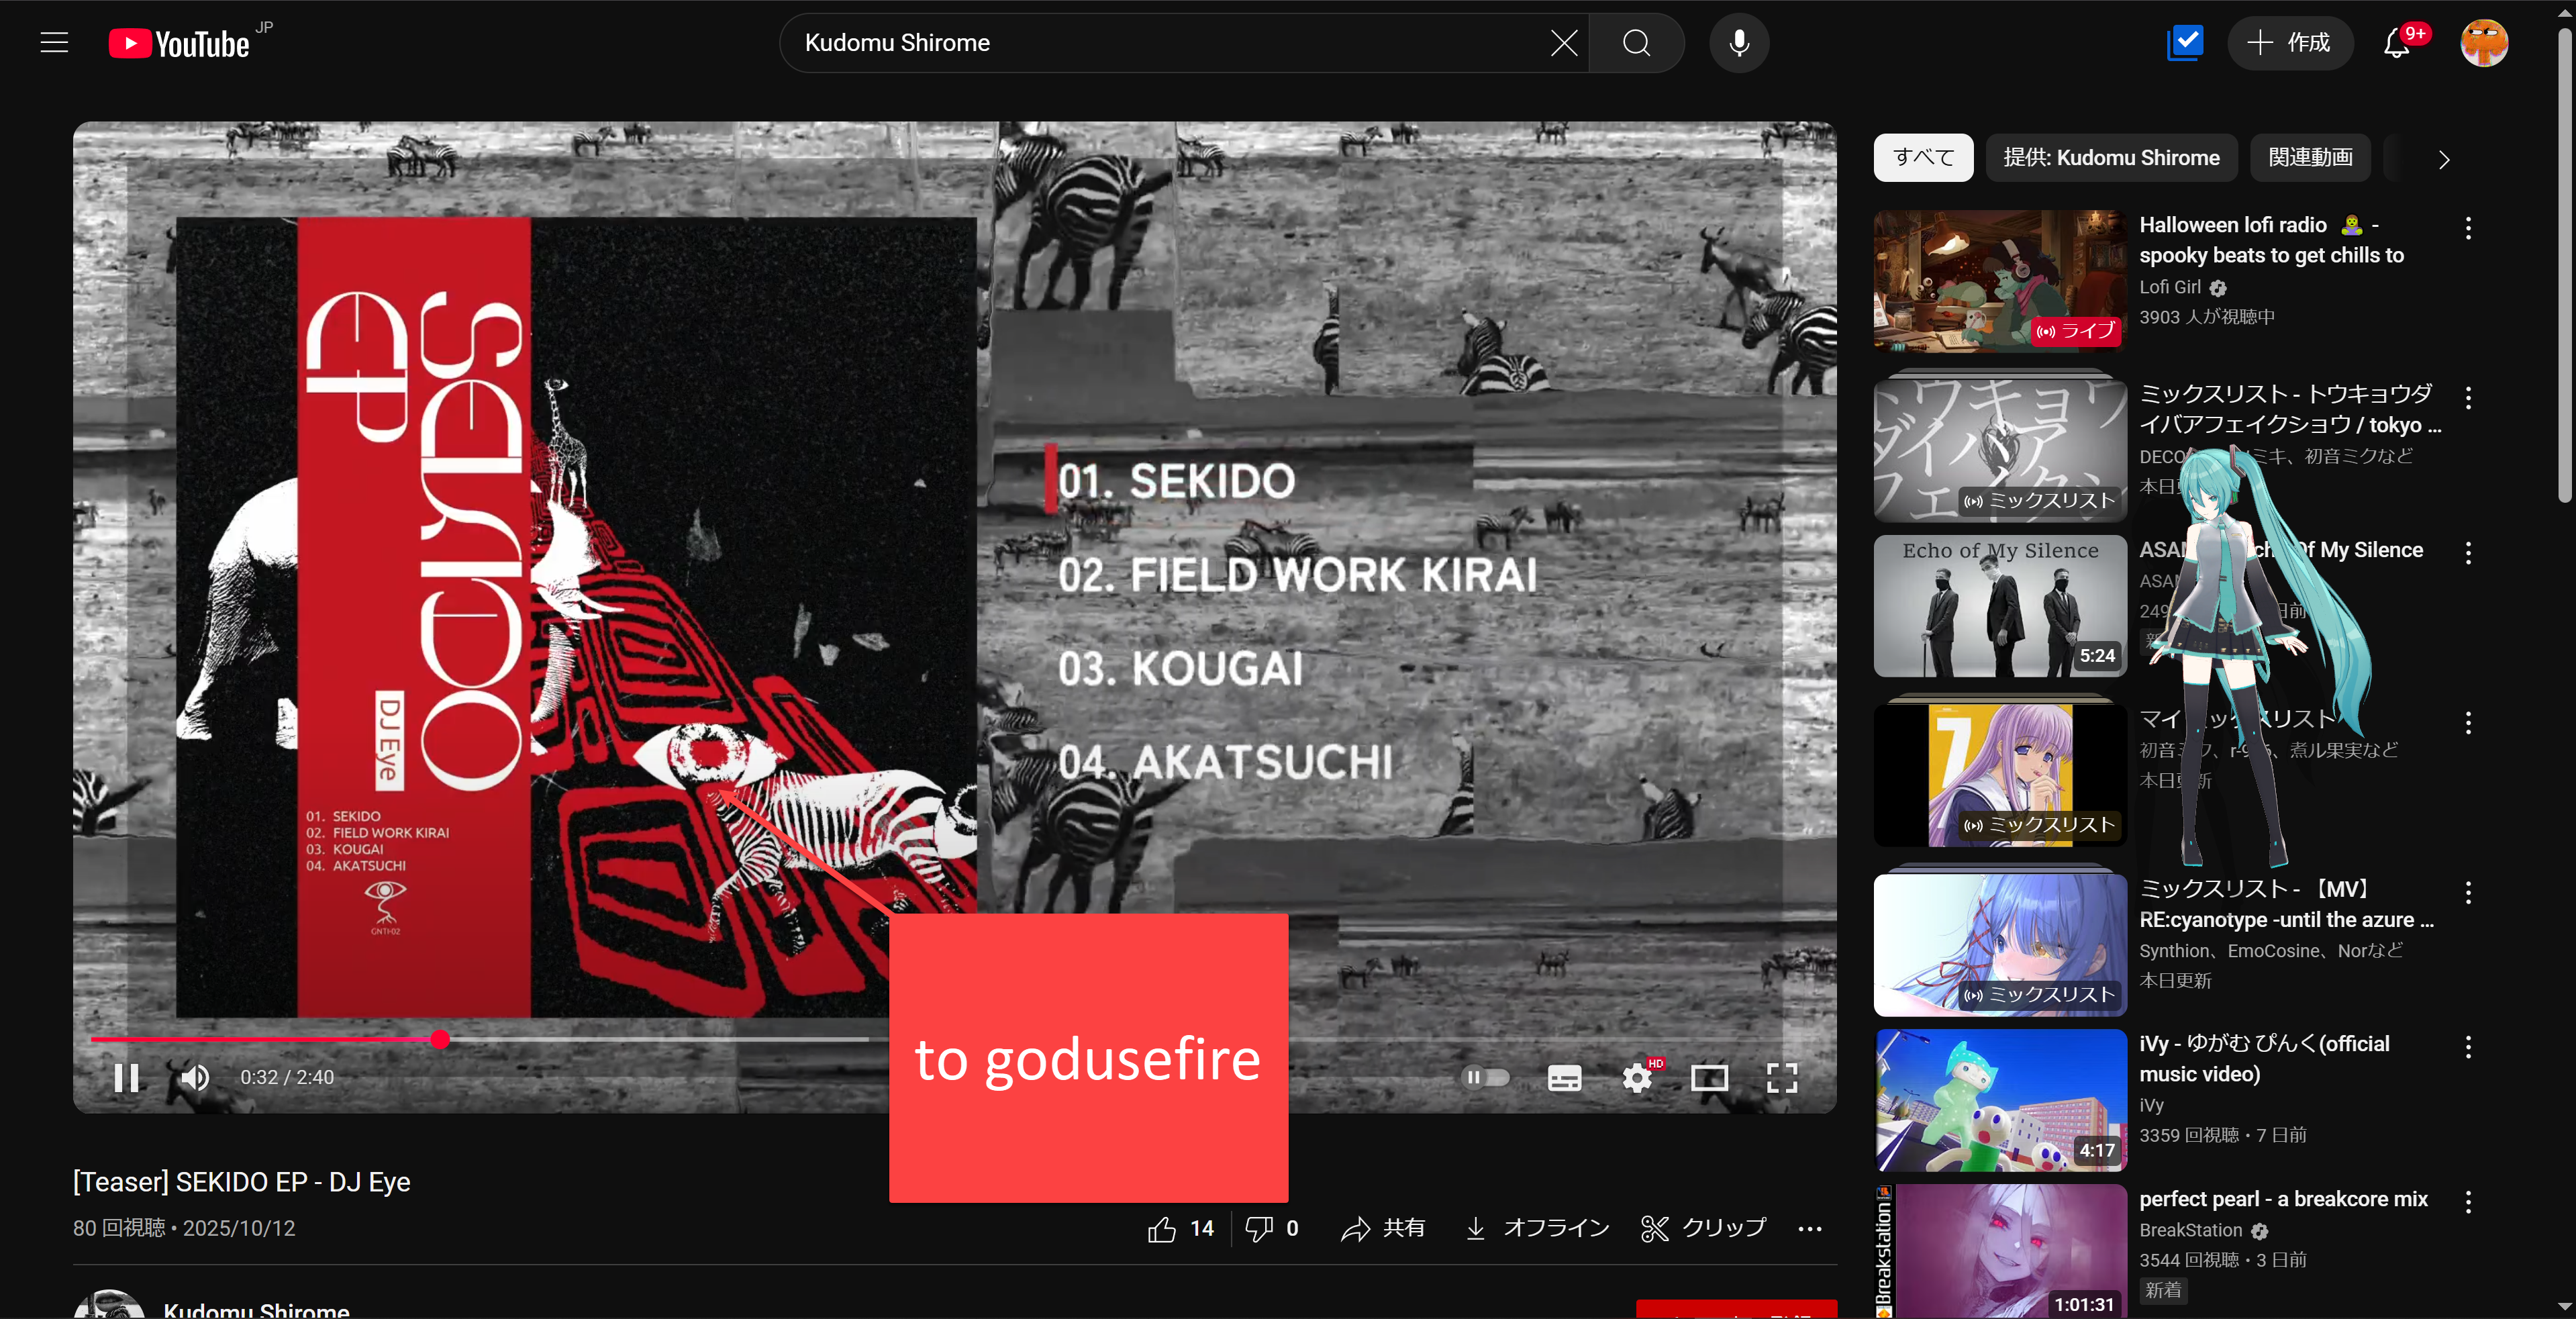Select the 提供: Kudomu Shirome chip
The width and height of the screenshot is (2576, 1319).
(2111, 158)
